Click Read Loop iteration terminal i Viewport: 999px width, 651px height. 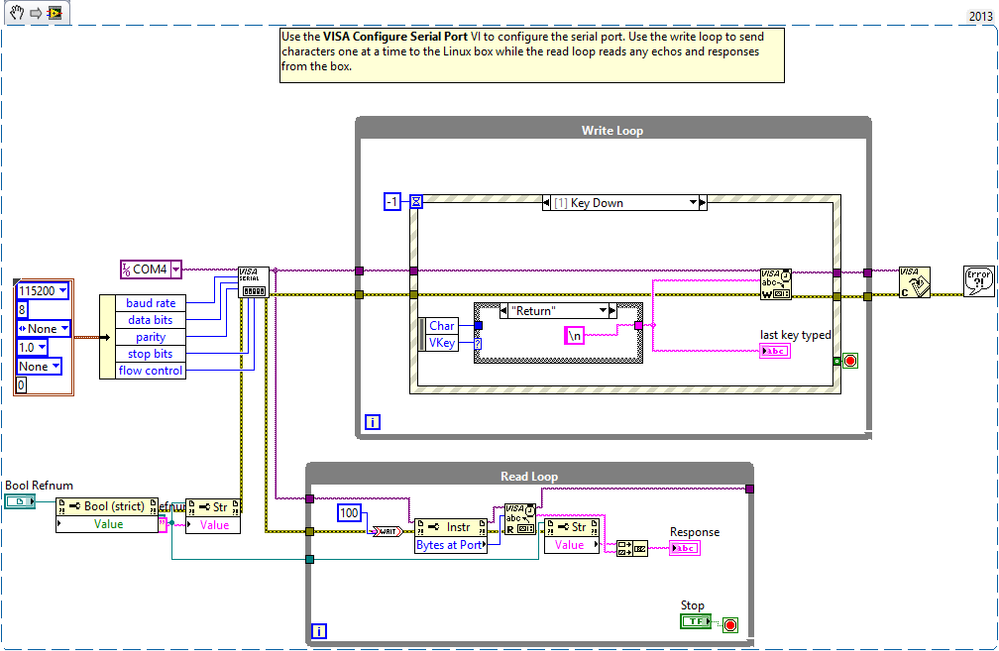click(x=319, y=631)
